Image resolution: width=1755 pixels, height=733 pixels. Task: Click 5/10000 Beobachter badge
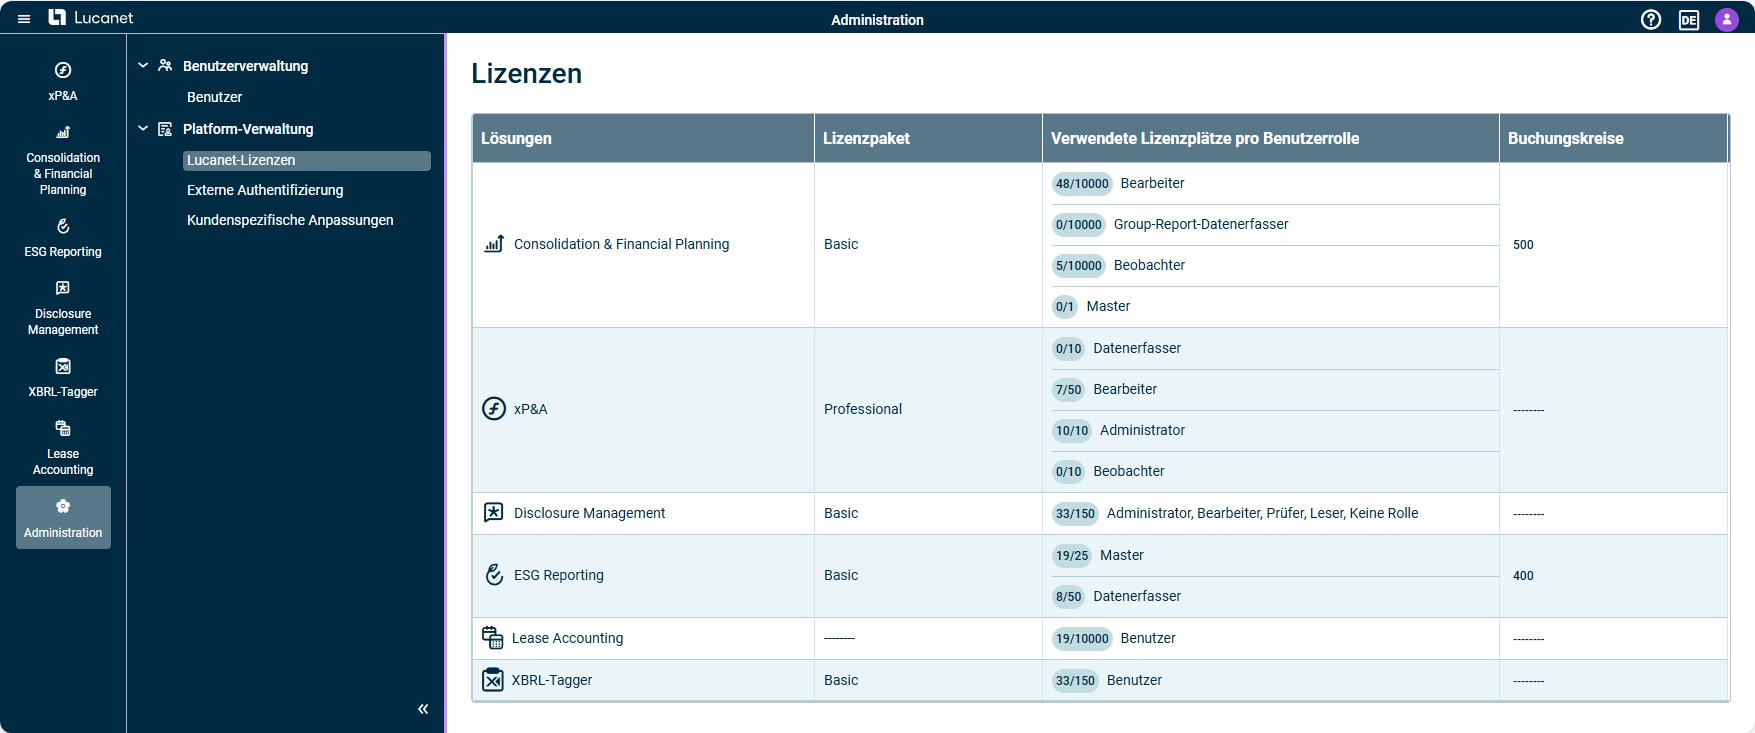click(1078, 265)
